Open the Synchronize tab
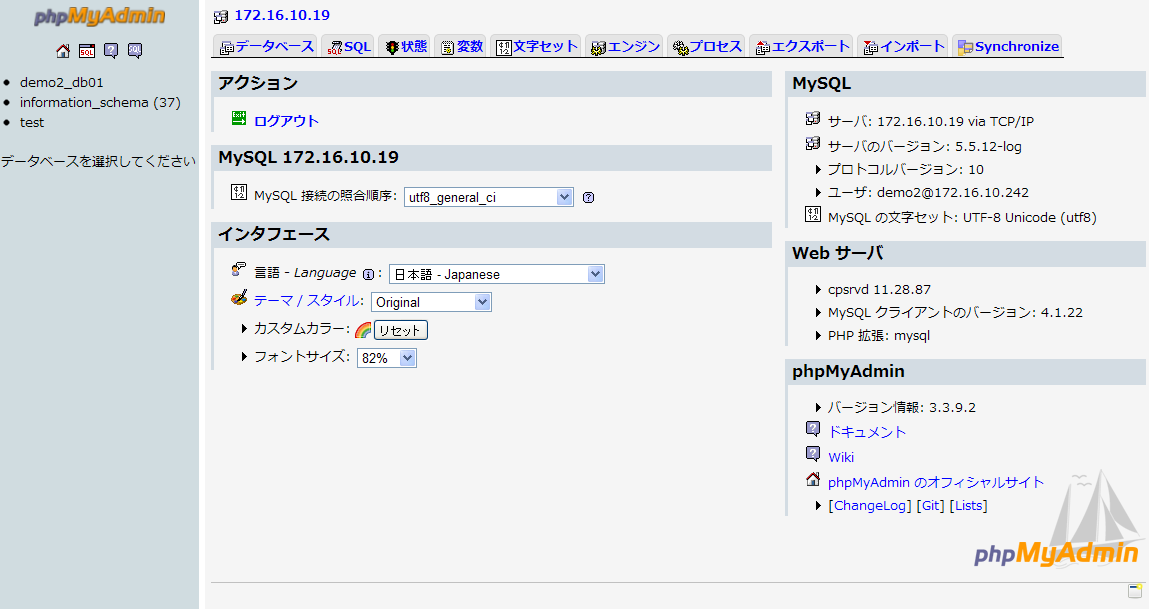 (x=1007, y=46)
